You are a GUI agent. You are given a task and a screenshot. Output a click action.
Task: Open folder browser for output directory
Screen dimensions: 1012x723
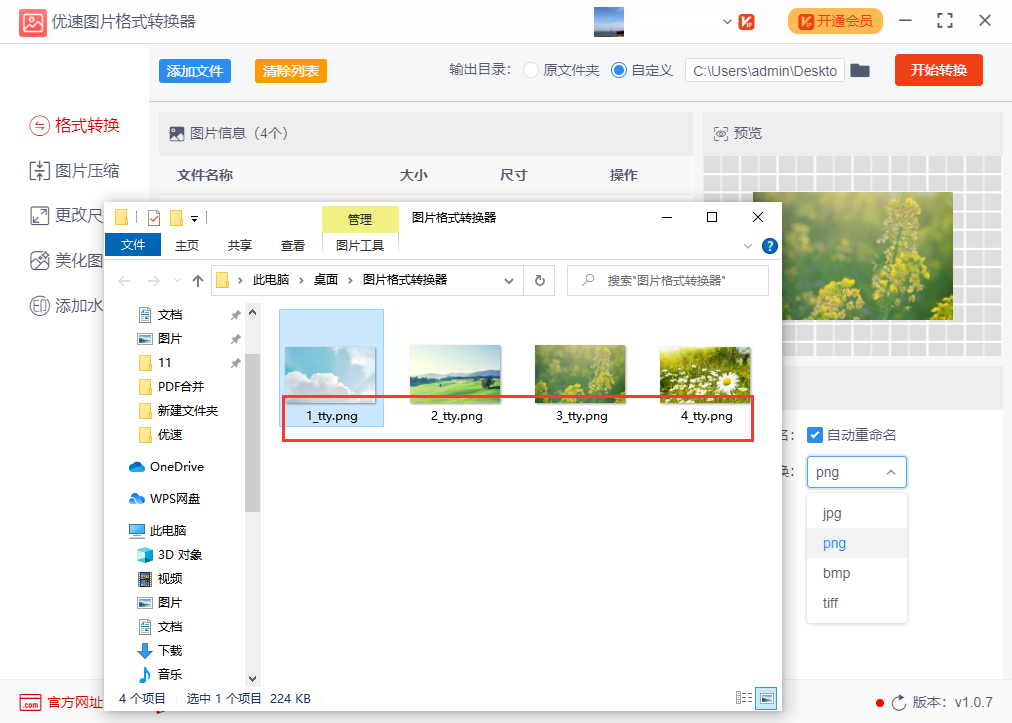pyautogui.click(x=860, y=71)
